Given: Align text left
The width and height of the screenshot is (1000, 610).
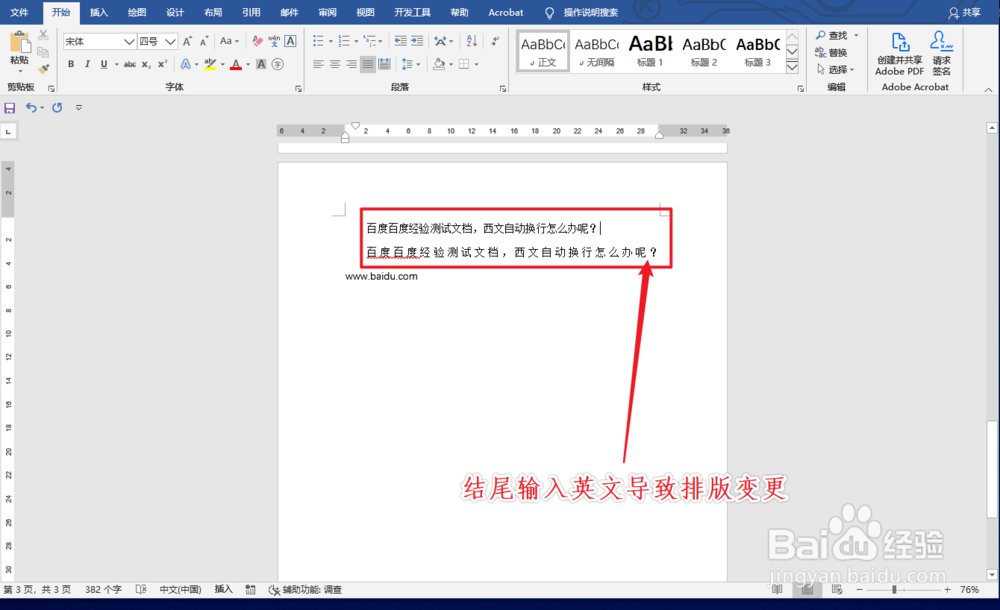Looking at the screenshot, I should [x=318, y=64].
